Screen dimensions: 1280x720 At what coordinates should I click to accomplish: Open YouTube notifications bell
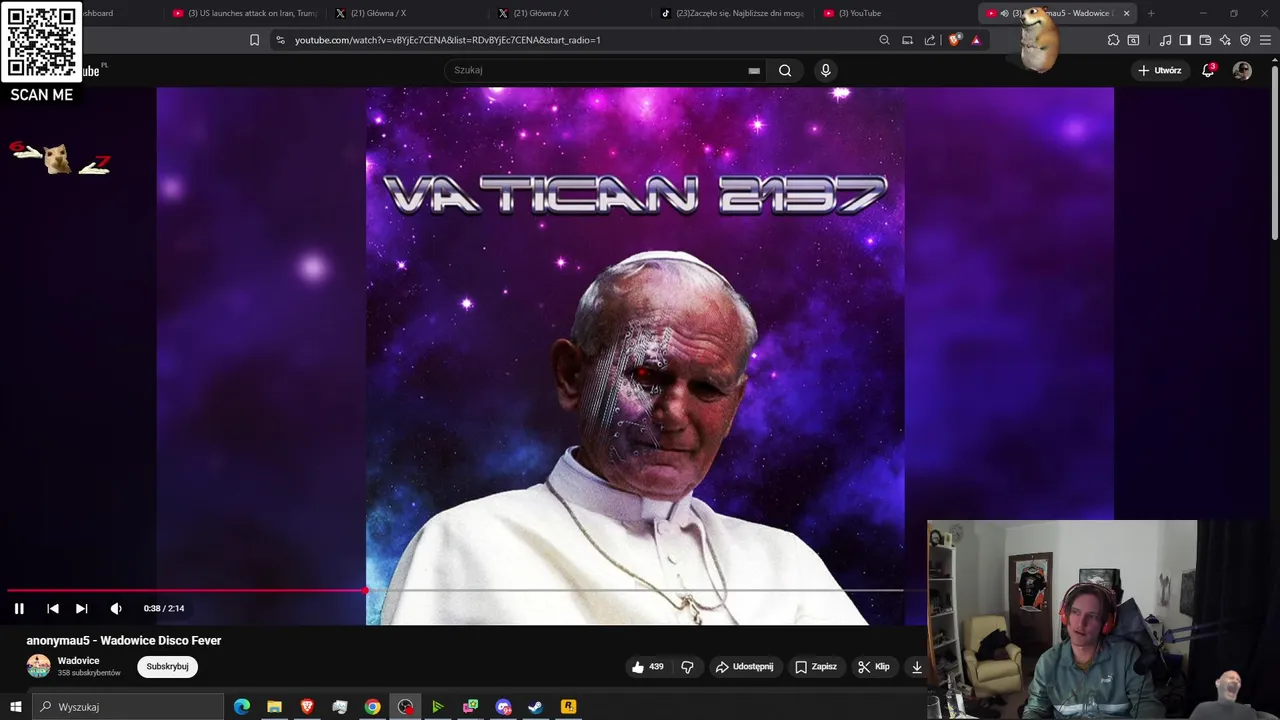pos(1208,70)
